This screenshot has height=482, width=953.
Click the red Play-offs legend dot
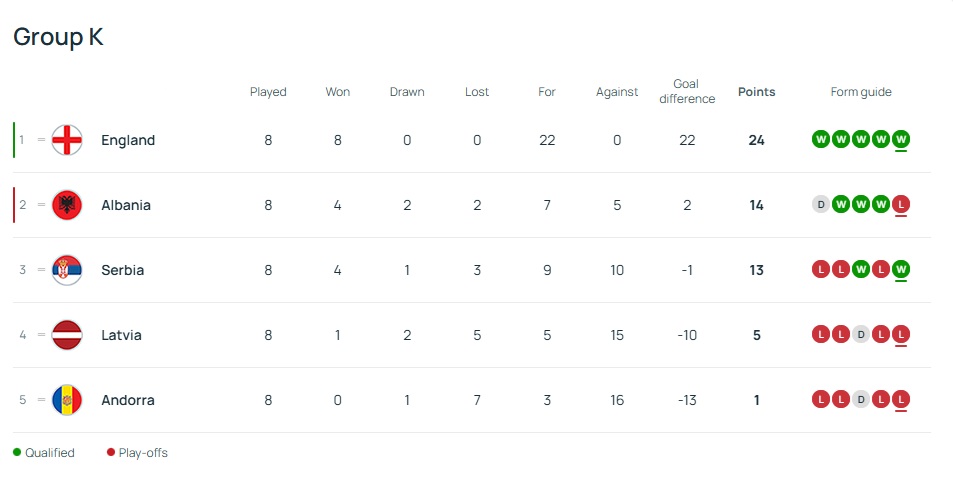(x=111, y=452)
